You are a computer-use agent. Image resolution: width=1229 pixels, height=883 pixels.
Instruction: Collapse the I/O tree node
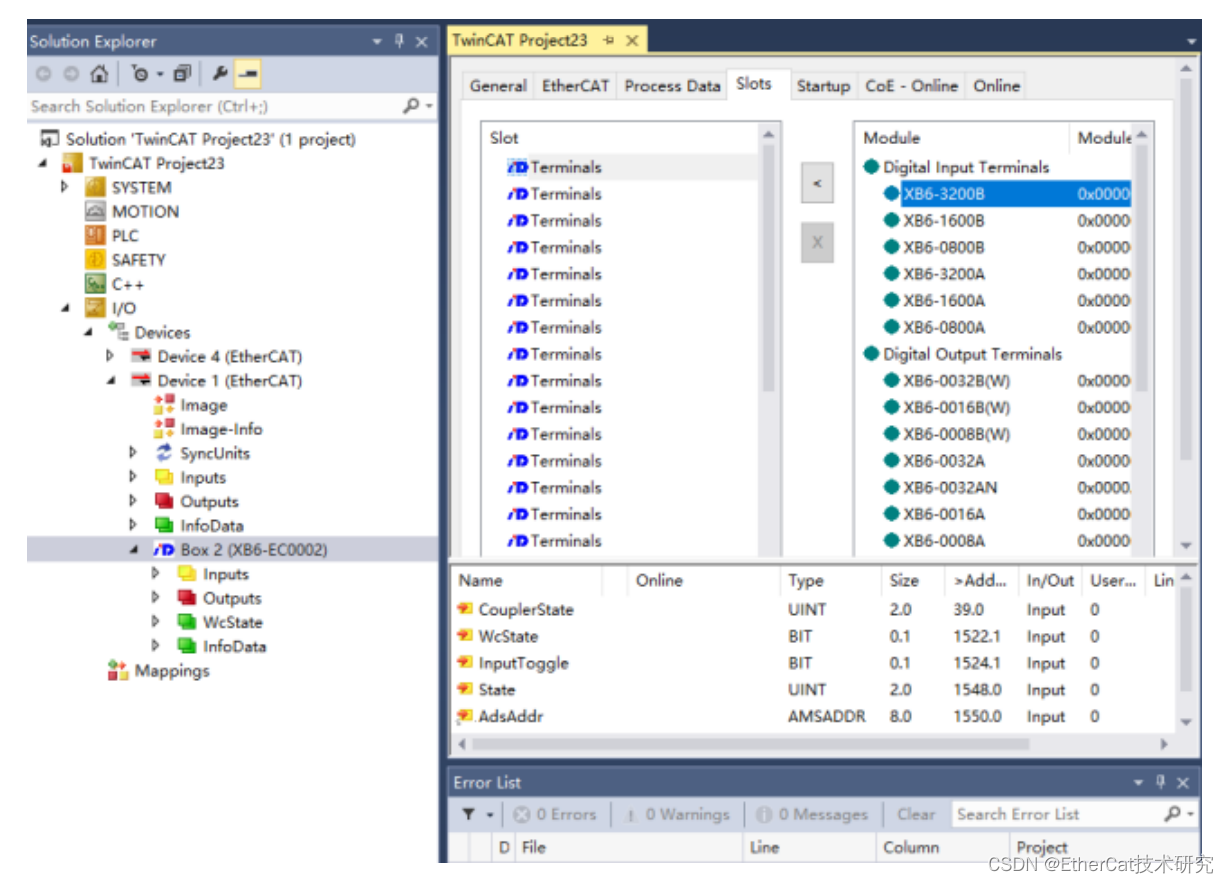pos(66,308)
